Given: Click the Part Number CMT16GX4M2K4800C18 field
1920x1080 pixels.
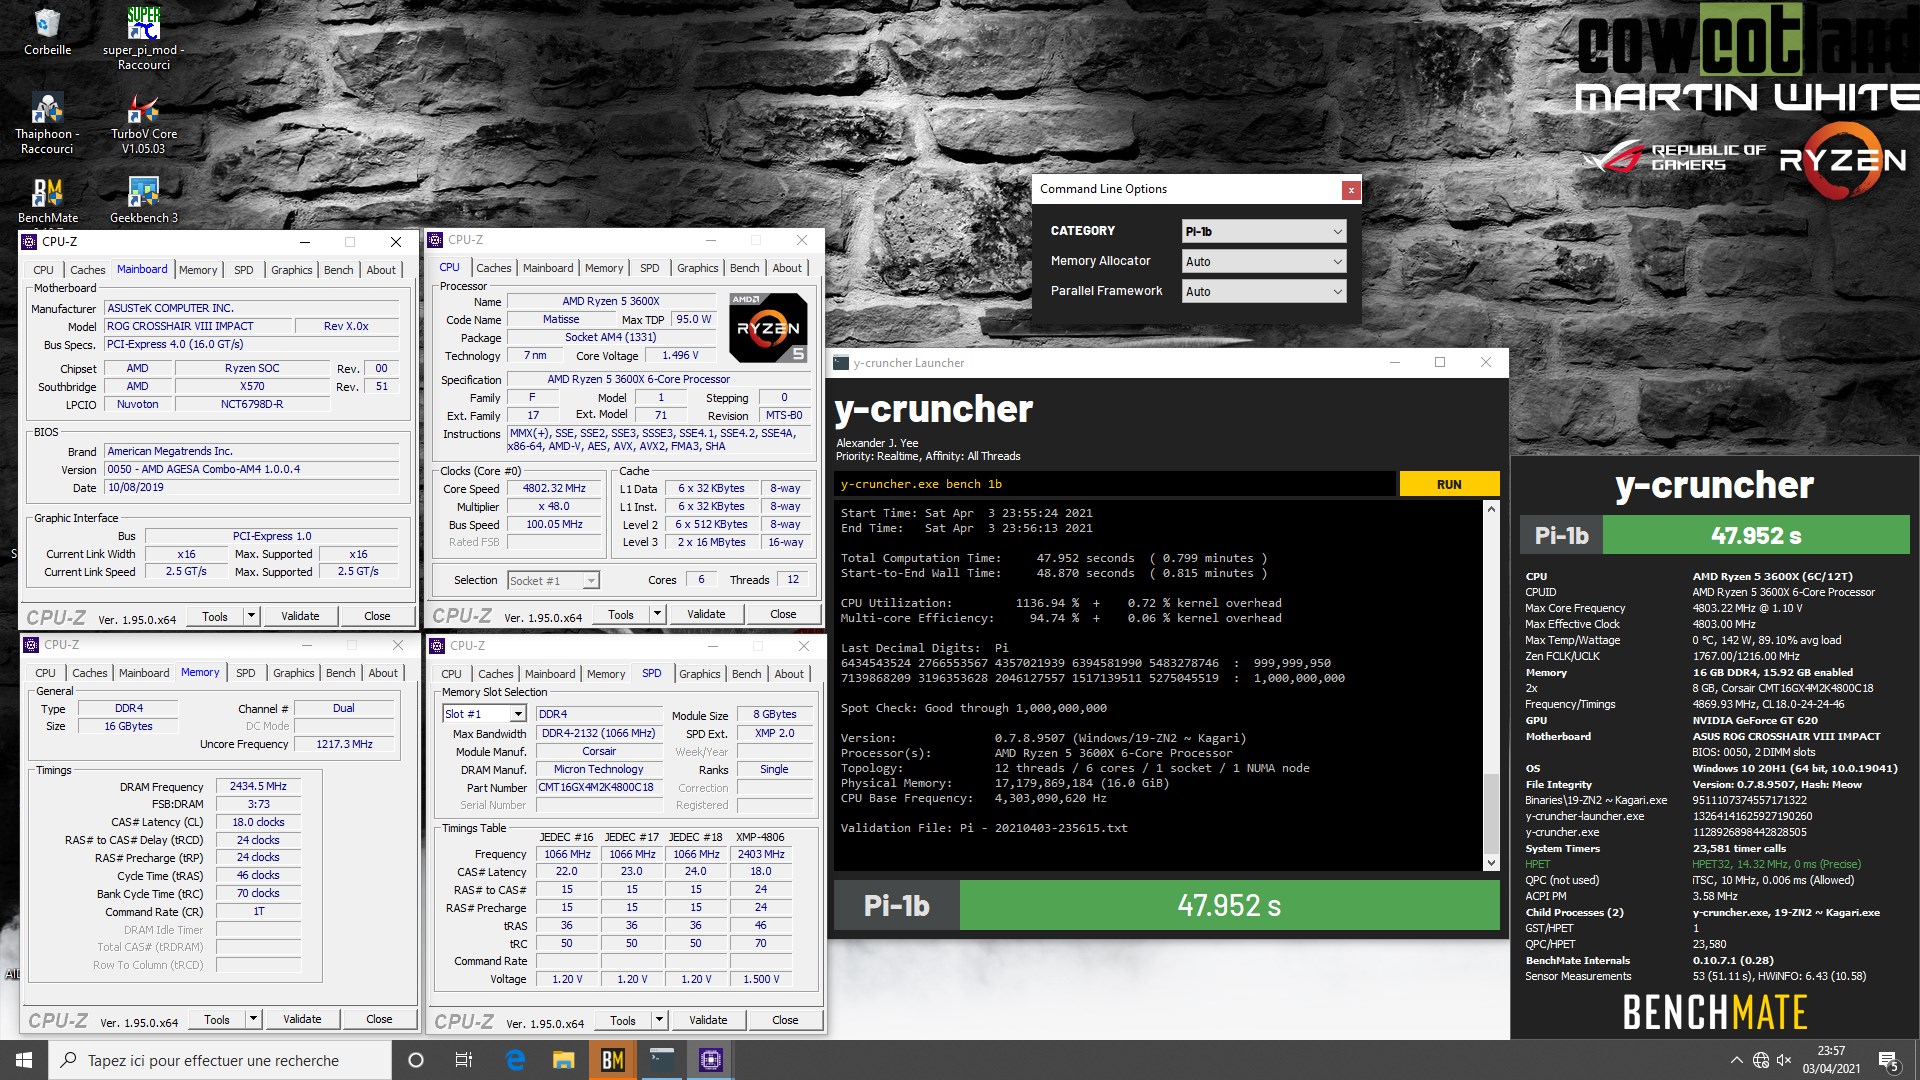Looking at the screenshot, I should [x=598, y=787].
